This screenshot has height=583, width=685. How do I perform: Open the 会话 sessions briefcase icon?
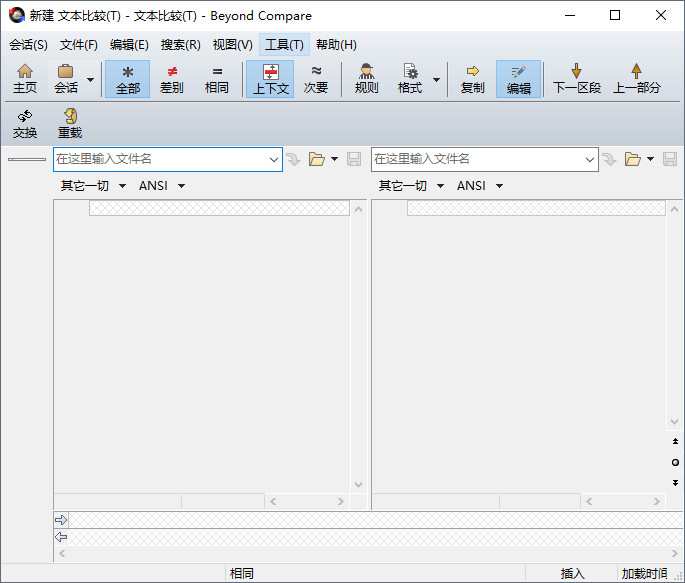[66, 79]
